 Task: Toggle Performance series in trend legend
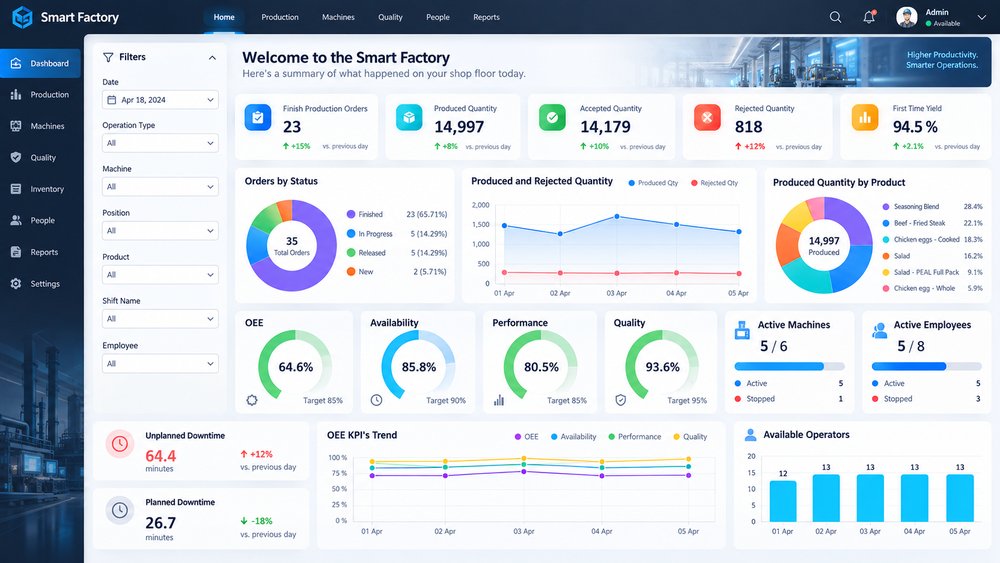pyautogui.click(x=635, y=437)
